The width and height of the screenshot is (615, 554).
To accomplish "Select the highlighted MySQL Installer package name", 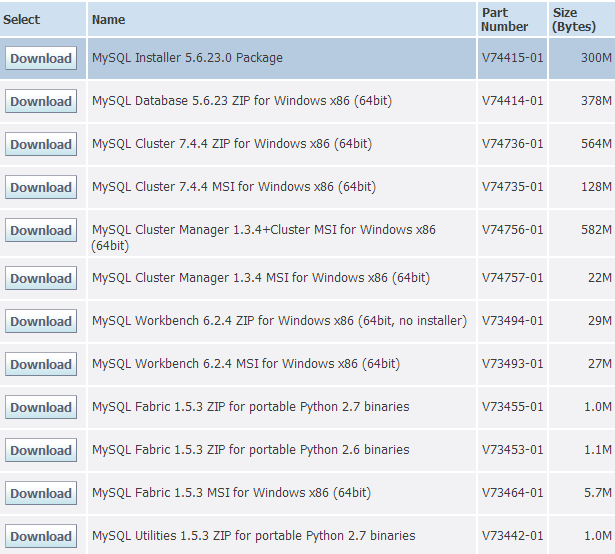I will click(x=187, y=58).
